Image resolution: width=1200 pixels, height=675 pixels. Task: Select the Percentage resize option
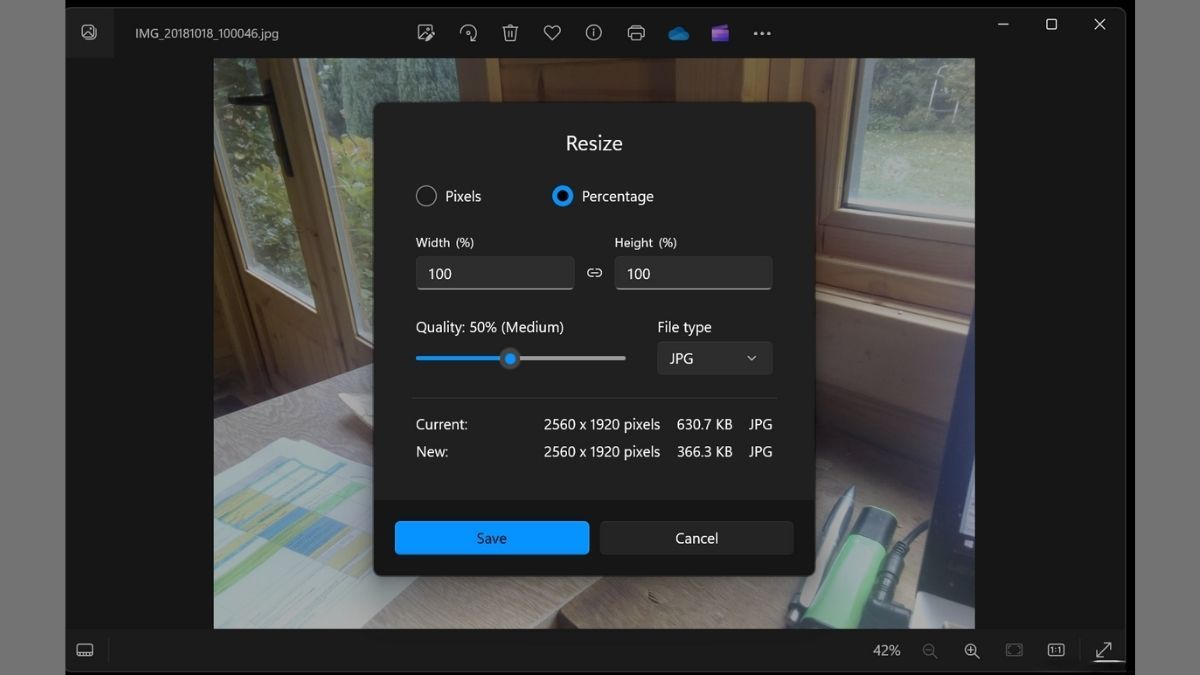[x=562, y=196]
